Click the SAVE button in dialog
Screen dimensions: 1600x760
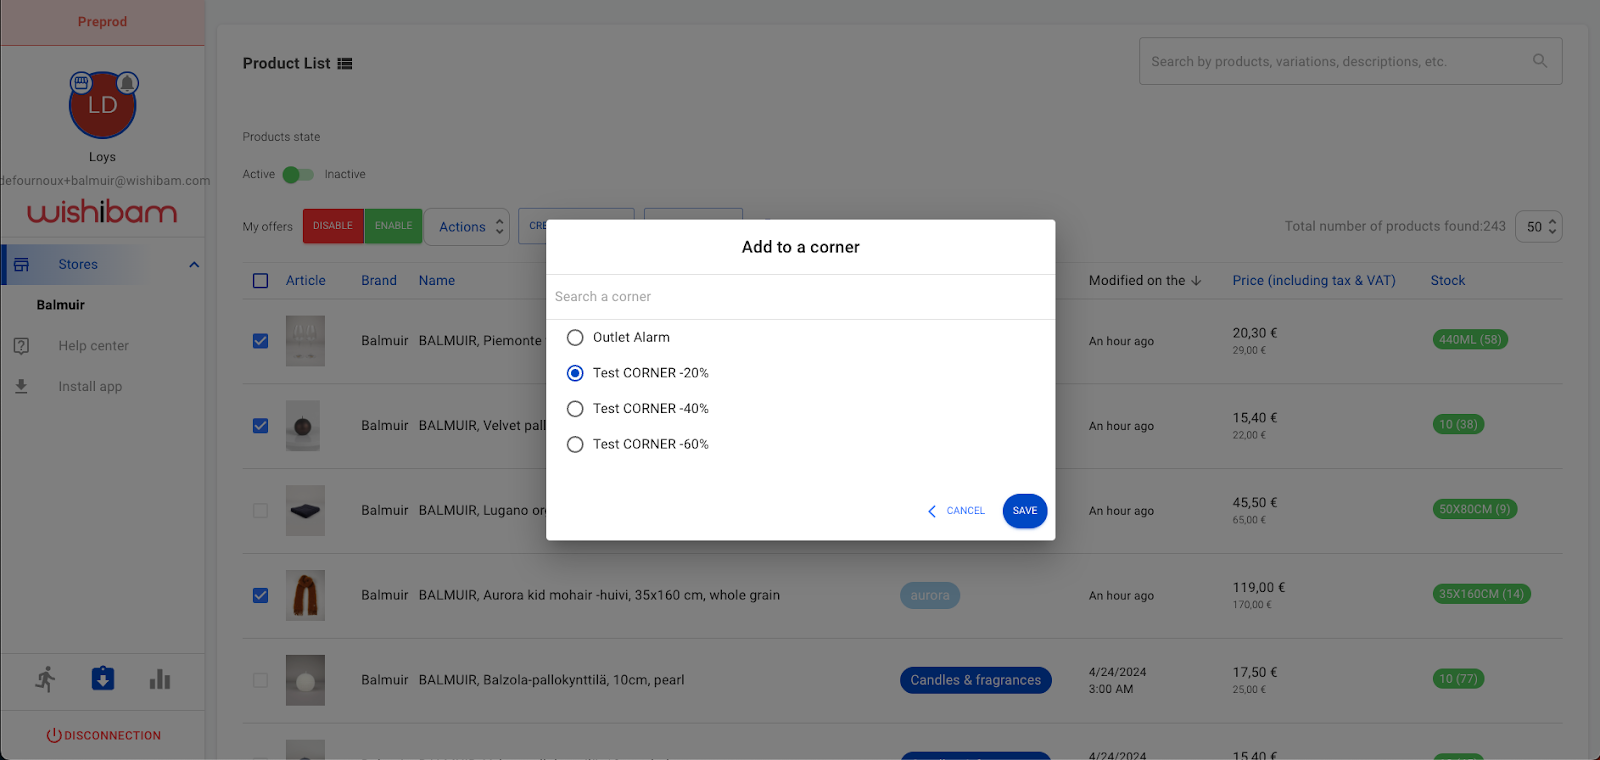point(1025,511)
